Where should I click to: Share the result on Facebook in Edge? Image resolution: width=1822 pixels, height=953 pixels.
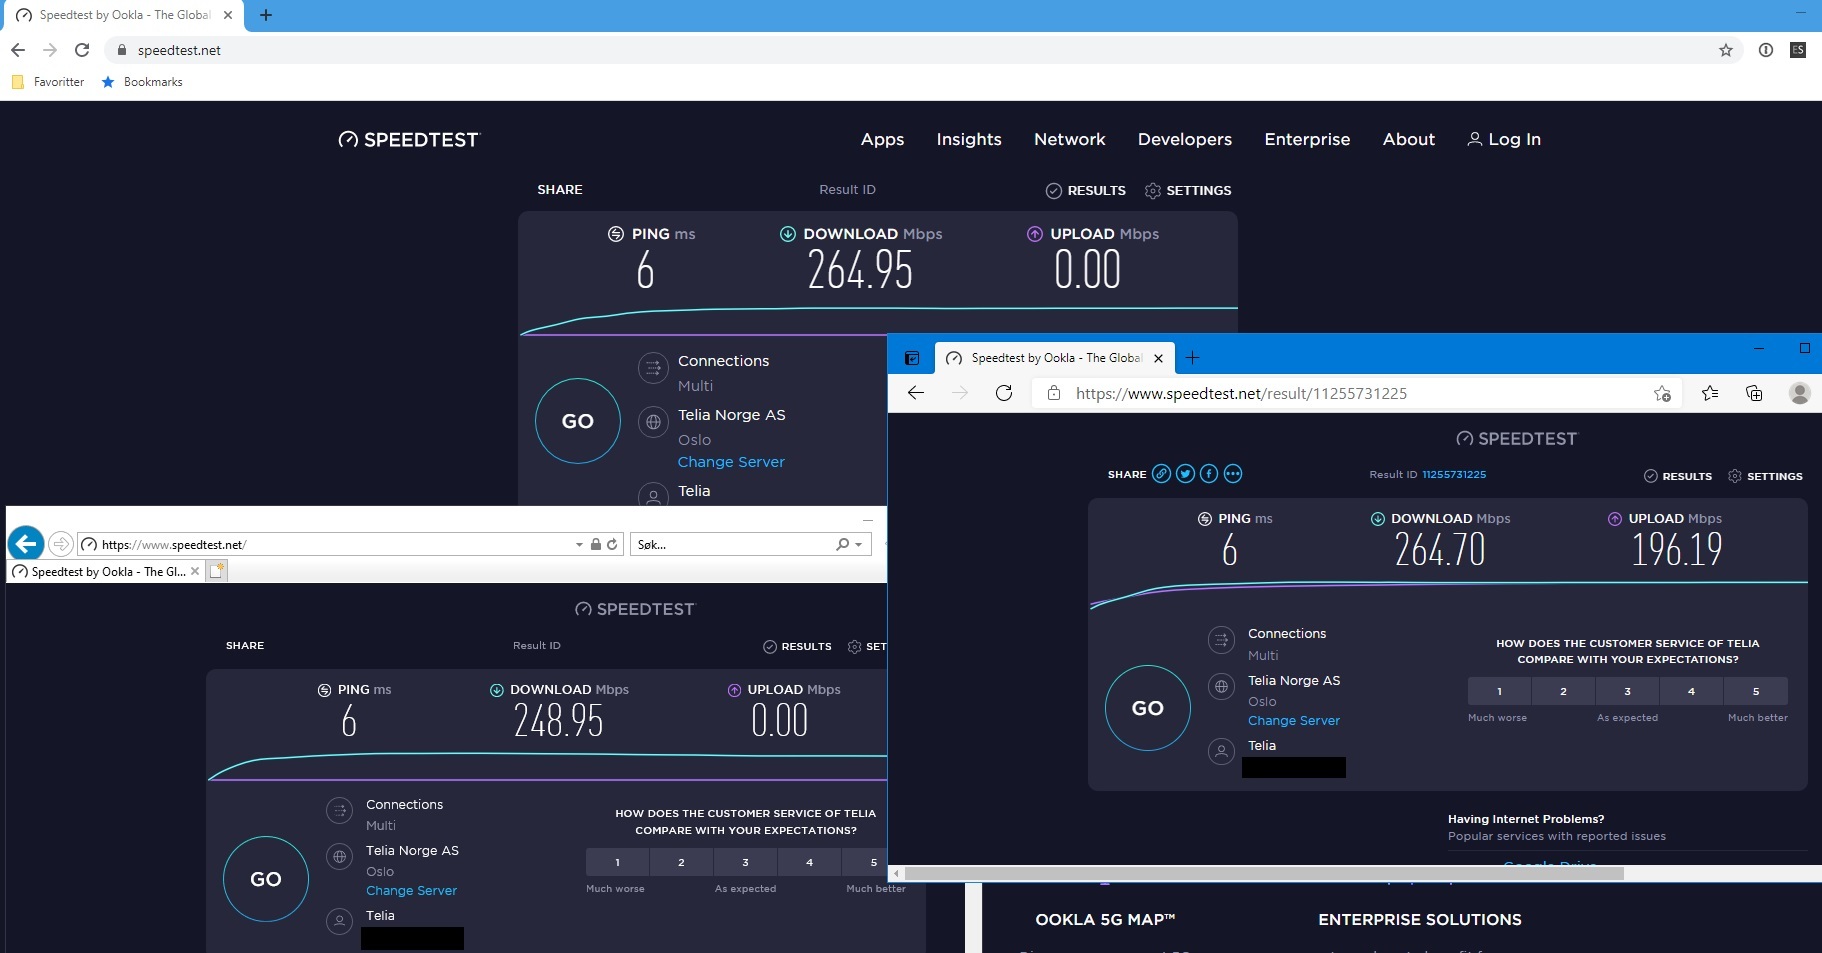1209,474
